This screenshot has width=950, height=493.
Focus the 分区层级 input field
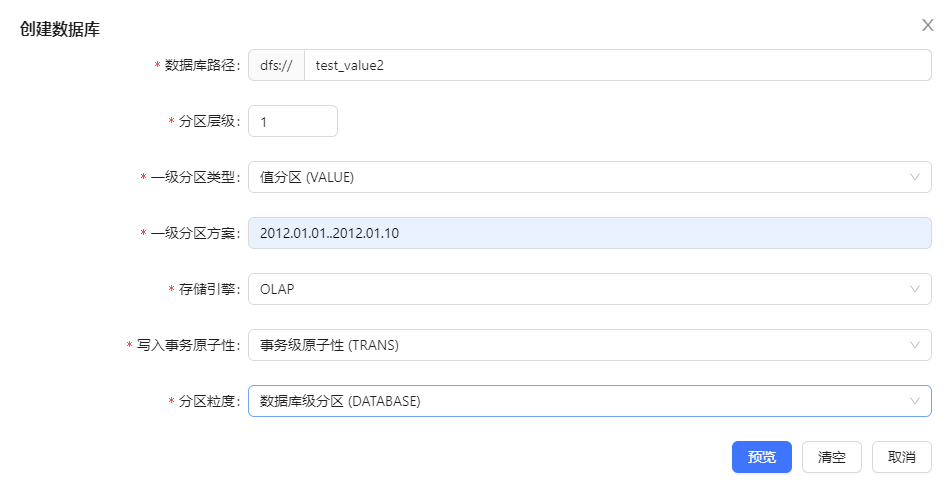(292, 121)
